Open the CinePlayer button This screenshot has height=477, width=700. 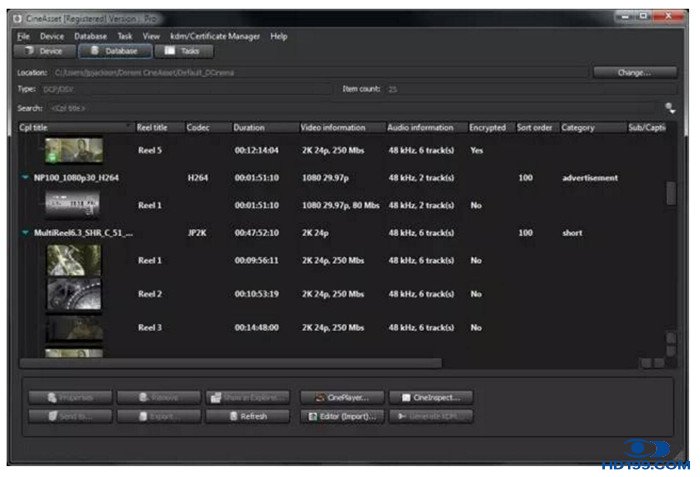341,397
